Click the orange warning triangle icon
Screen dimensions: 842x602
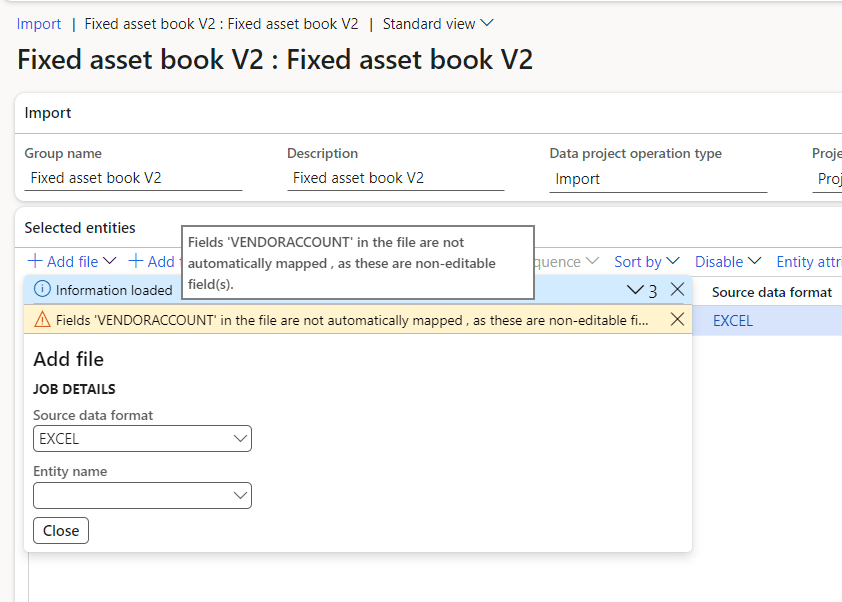pyautogui.click(x=42, y=320)
